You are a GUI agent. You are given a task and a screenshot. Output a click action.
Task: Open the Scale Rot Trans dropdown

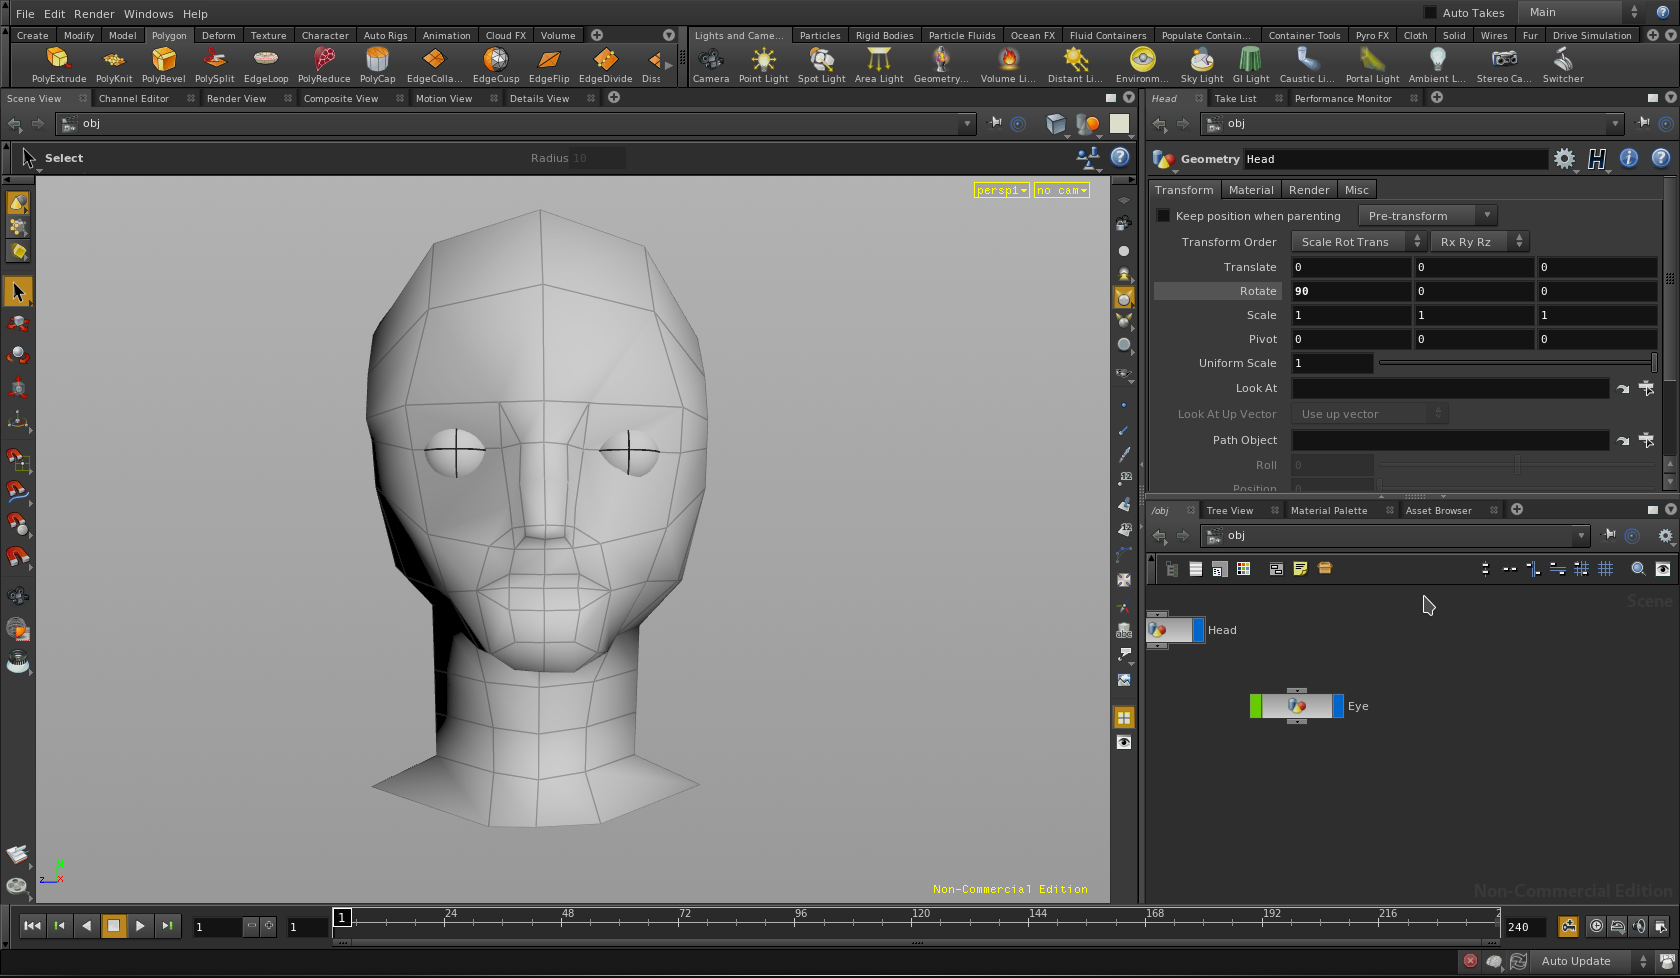click(x=1358, y=242)
